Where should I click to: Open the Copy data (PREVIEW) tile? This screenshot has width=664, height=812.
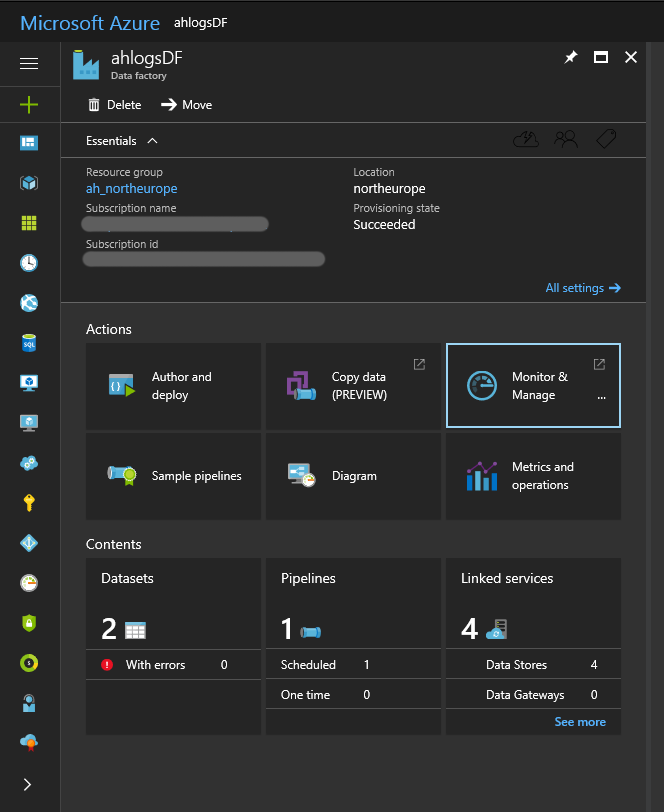[x=353, y=386]
